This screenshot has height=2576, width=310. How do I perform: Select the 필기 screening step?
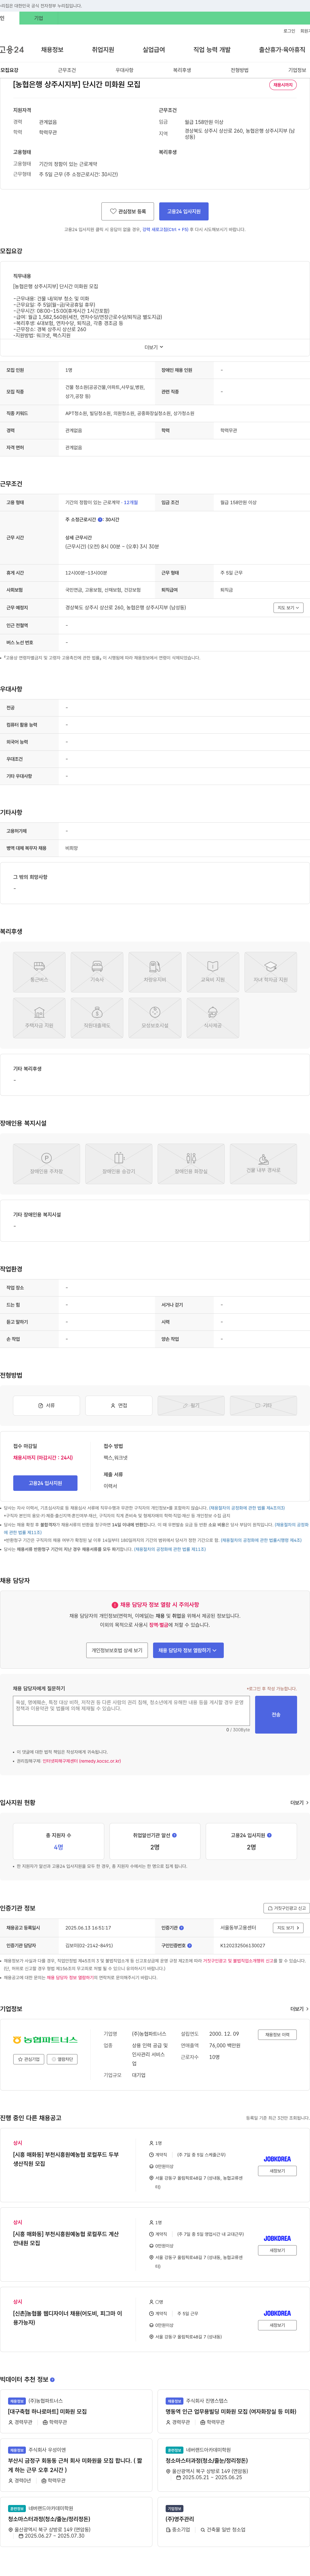coord(191,1405)
